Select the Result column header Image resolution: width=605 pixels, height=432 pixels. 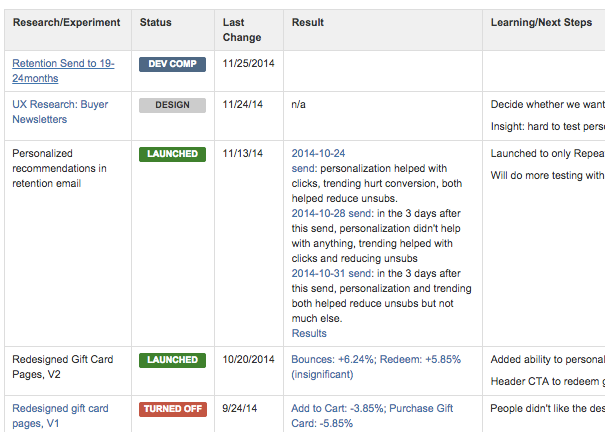pyautogui.click(x=308, y=22)
